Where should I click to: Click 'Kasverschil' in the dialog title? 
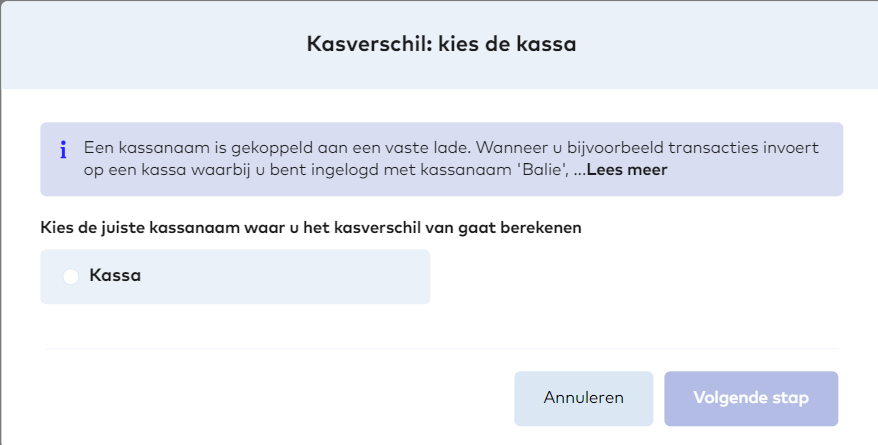352,44
